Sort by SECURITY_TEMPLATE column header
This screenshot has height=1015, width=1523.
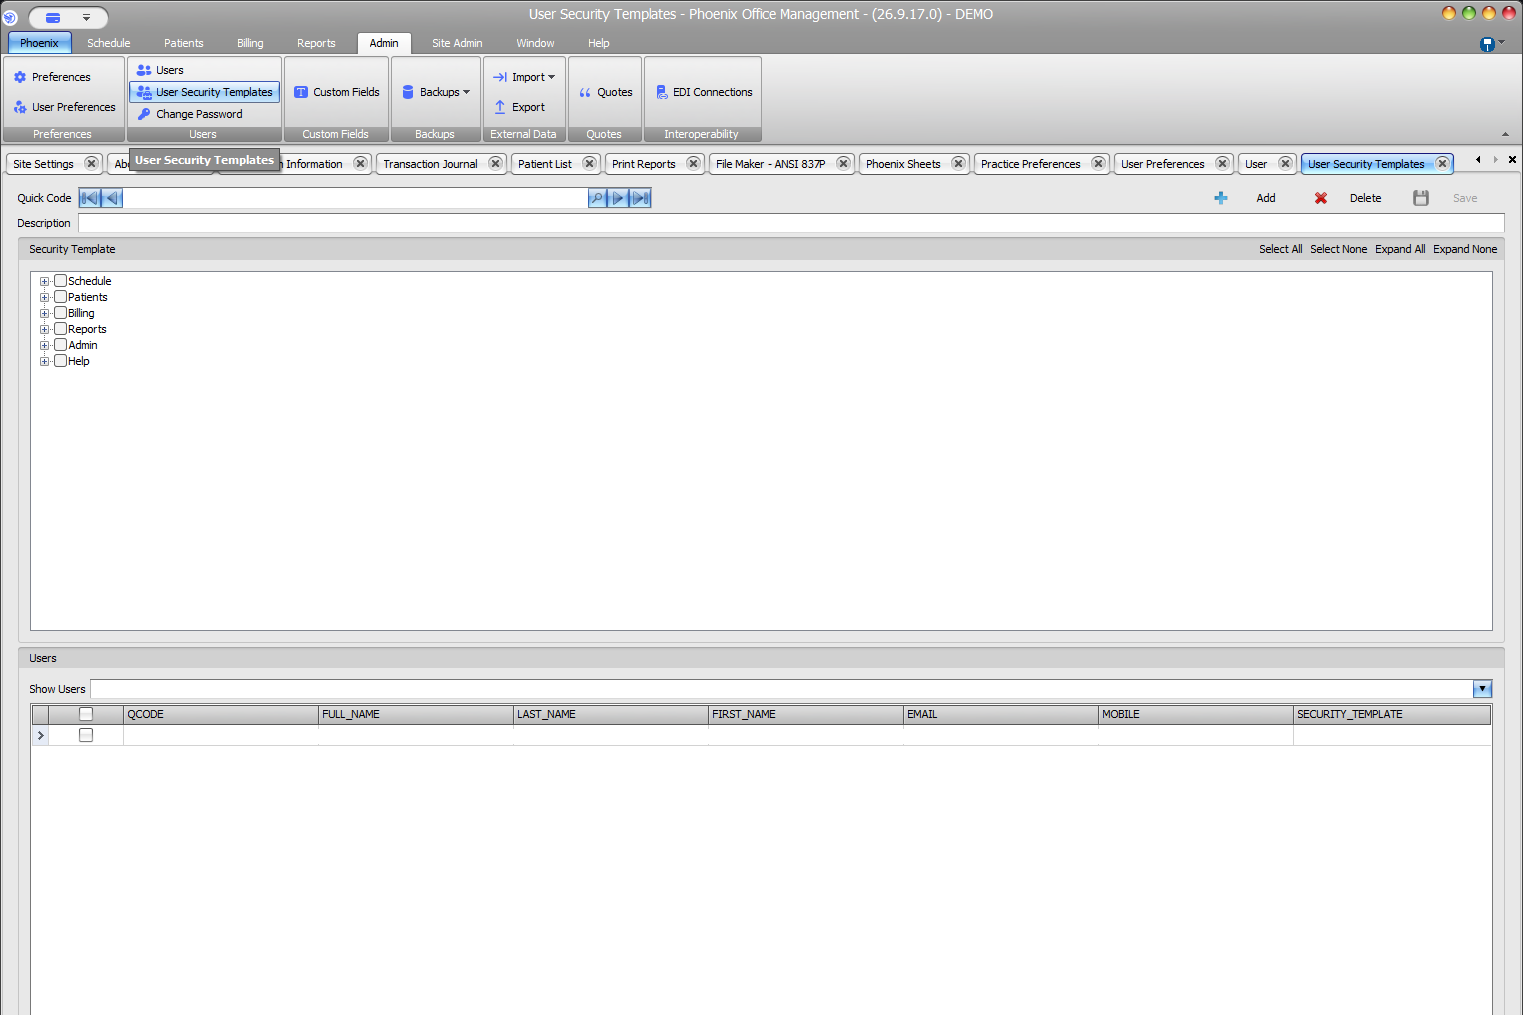point(1391,714)
